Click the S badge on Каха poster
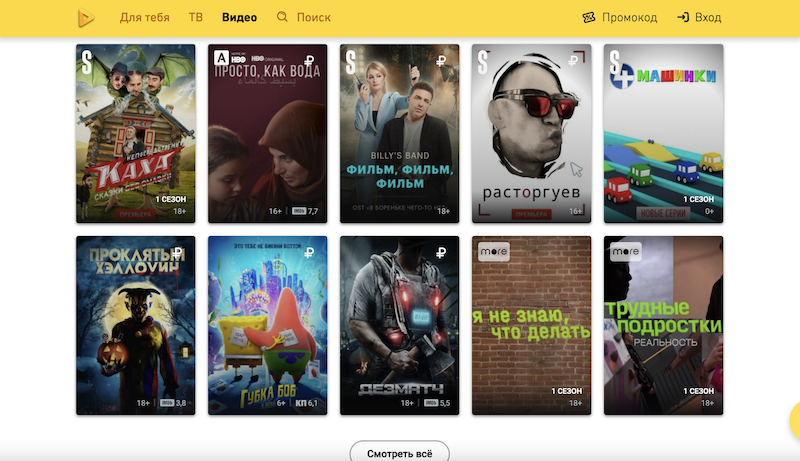 point(87,62)
